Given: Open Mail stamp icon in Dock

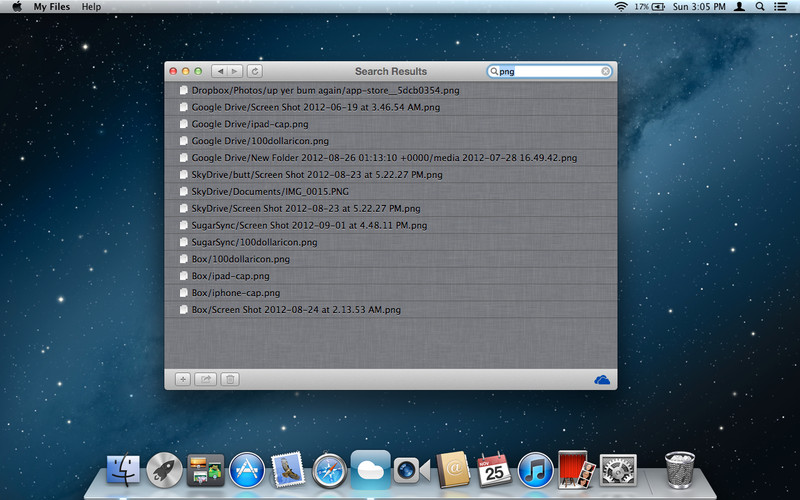Looking at the screenshot, I should [288, 469].
